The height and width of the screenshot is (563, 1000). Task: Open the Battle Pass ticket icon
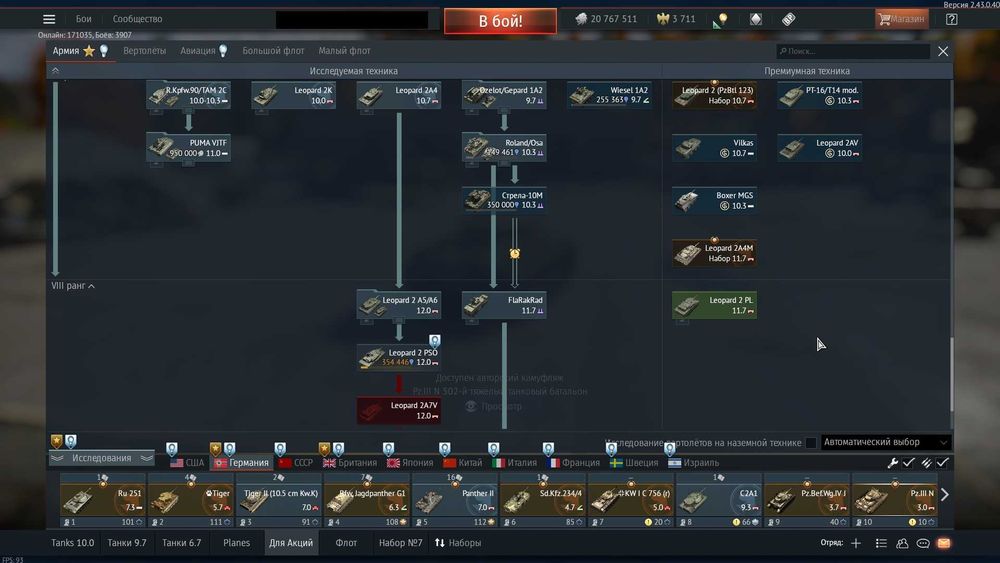tap(789, 19)
